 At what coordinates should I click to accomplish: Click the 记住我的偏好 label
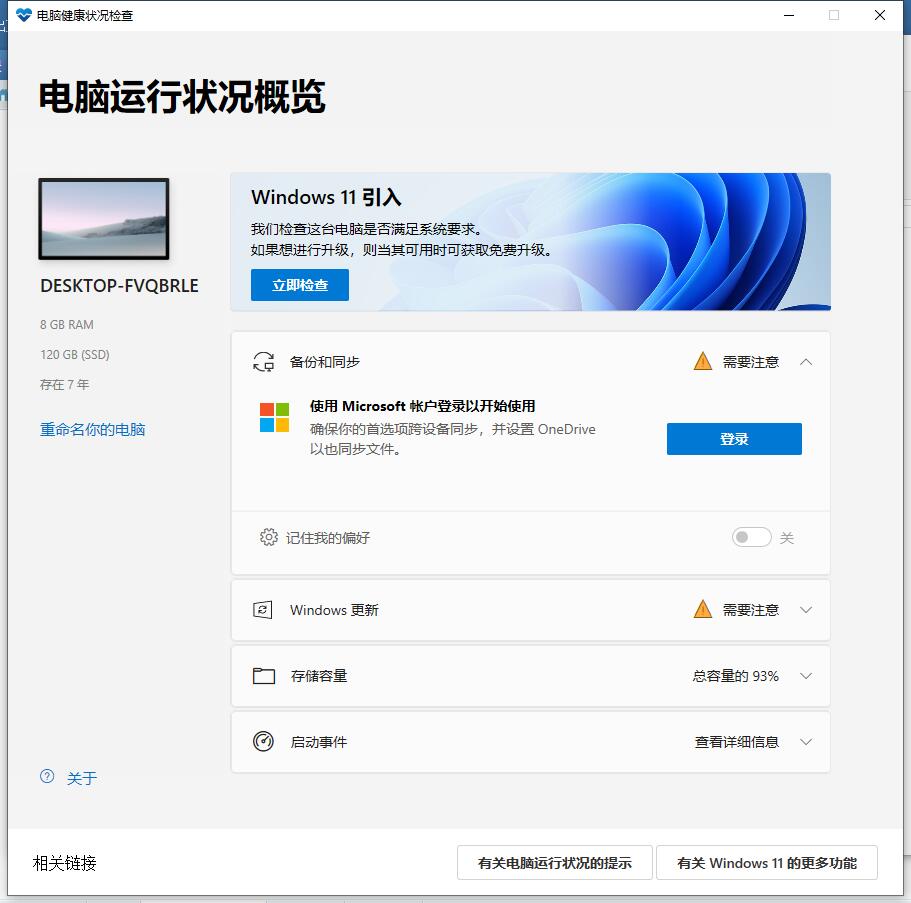tap(328, 538)
